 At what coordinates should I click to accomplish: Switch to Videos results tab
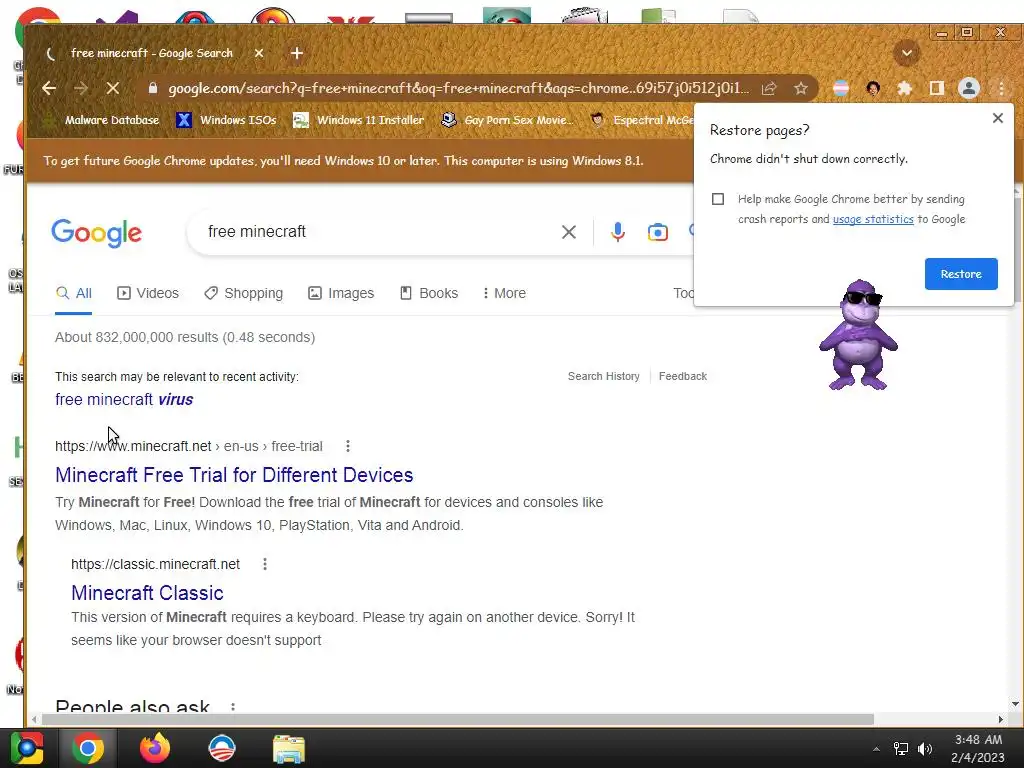[x=148, y=293]
